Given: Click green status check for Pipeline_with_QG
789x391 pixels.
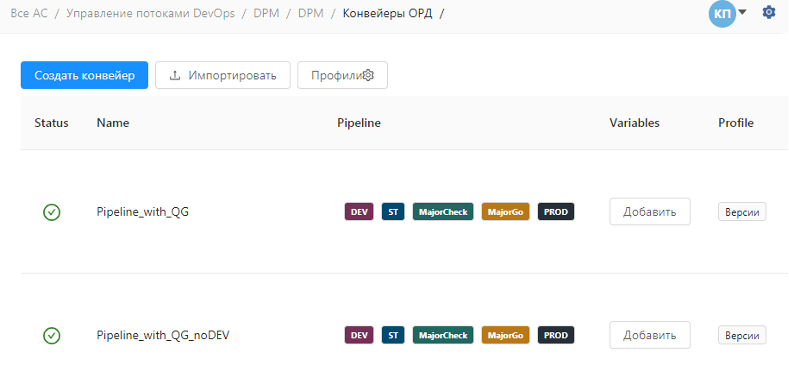Looking at the screenshot, I should coord(52,212).
